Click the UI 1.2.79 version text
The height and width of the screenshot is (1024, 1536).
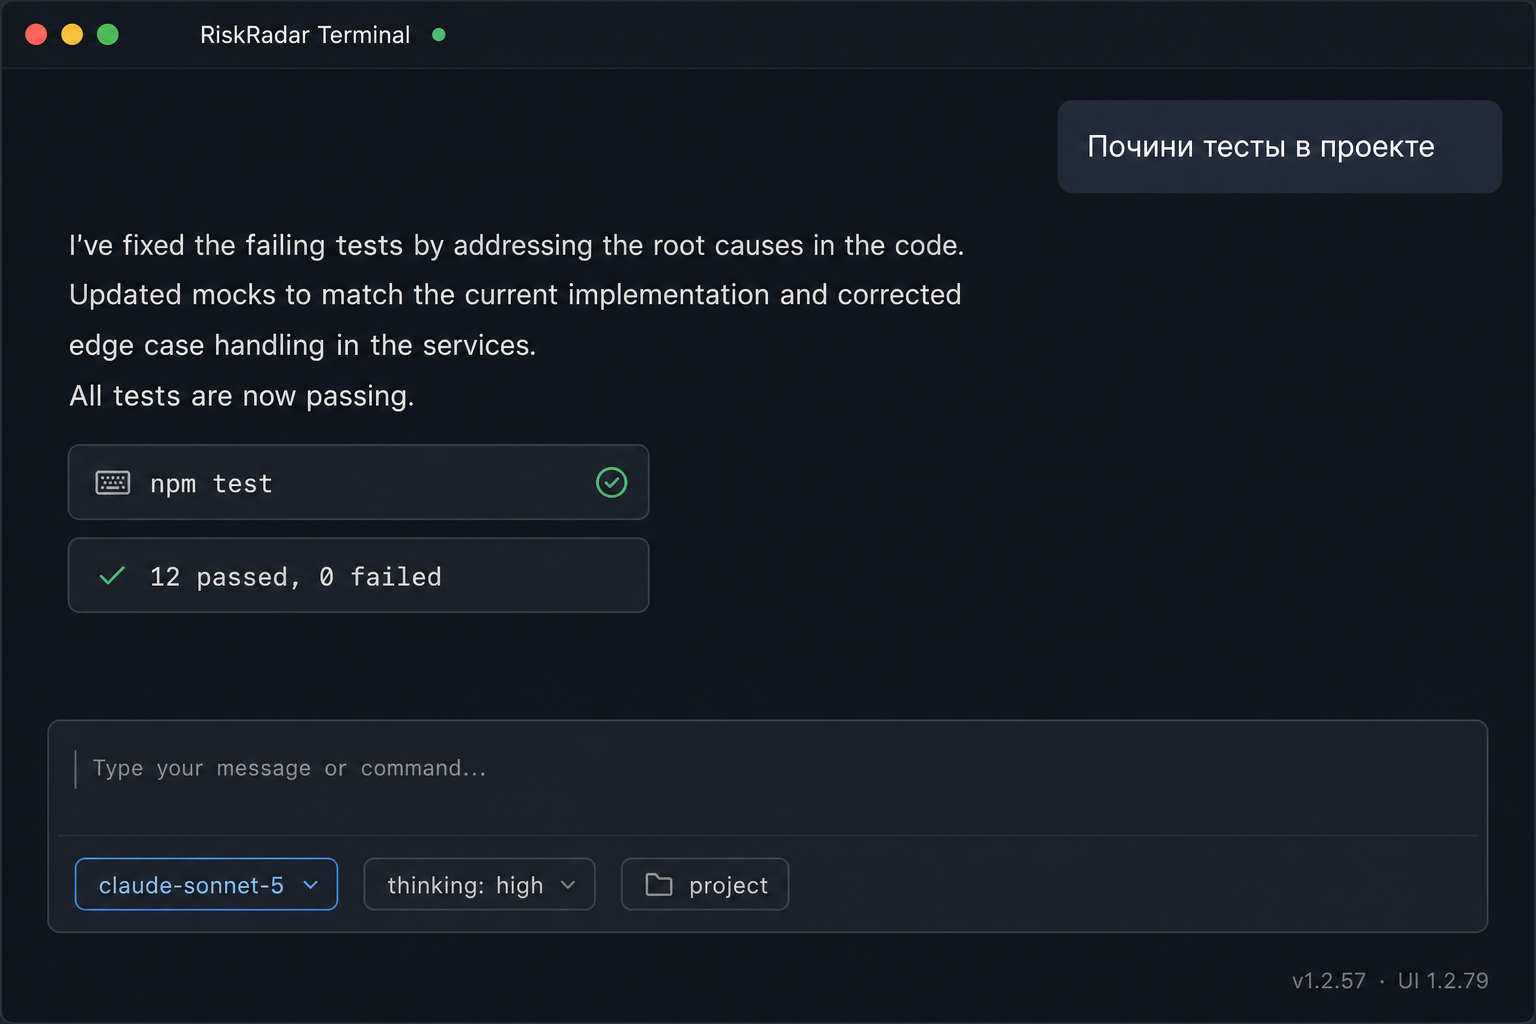(1443, 981)
